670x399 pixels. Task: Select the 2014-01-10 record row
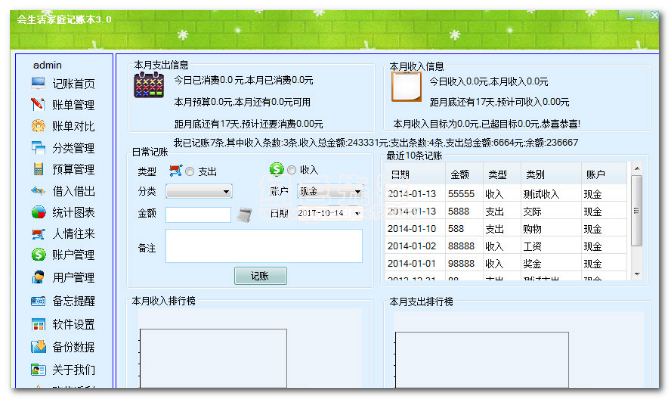point(506,229)
